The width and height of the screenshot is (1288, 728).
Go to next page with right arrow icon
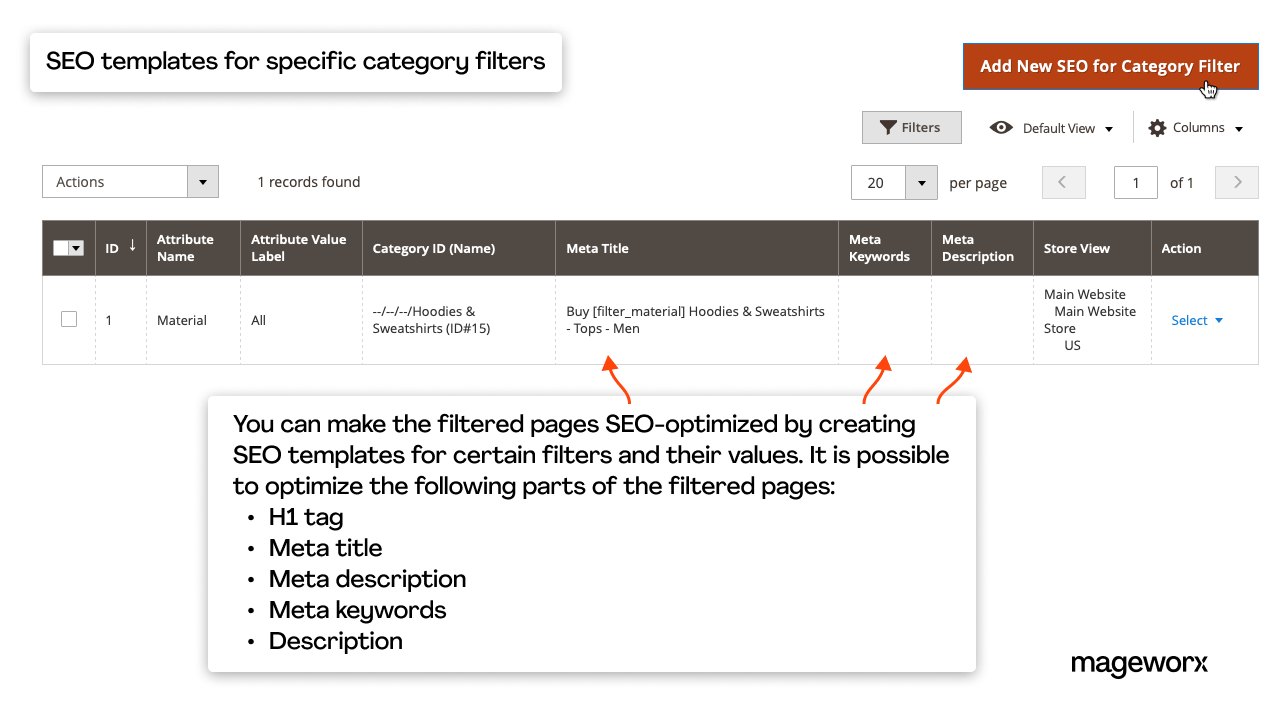point(1236,182)
